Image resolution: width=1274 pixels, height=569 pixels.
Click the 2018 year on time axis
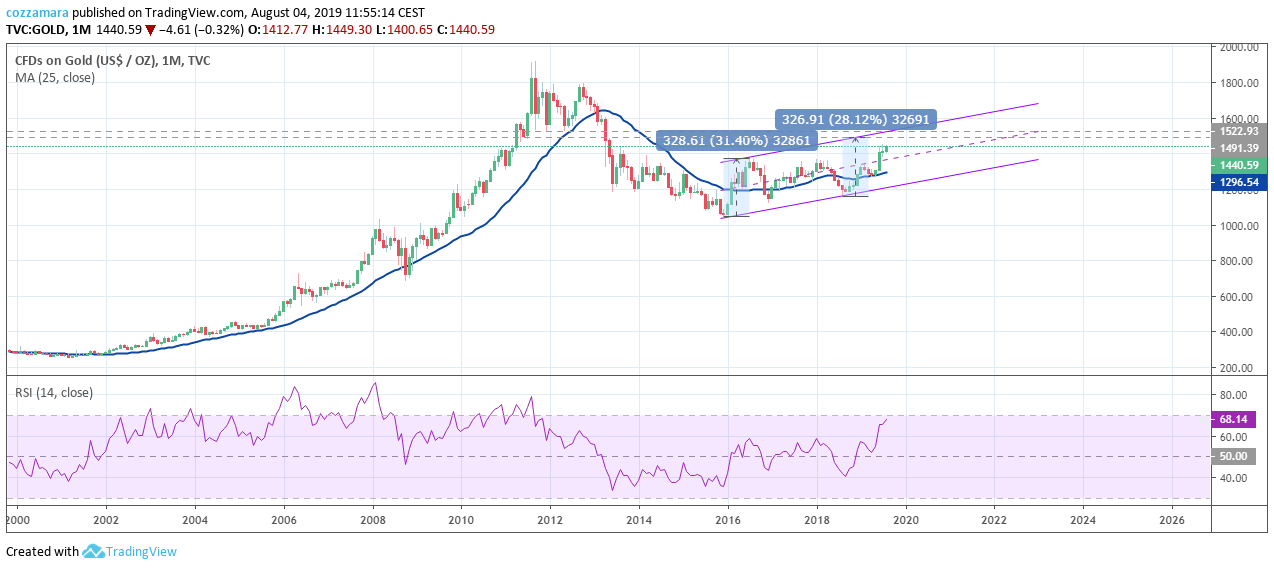coord(817,520)
